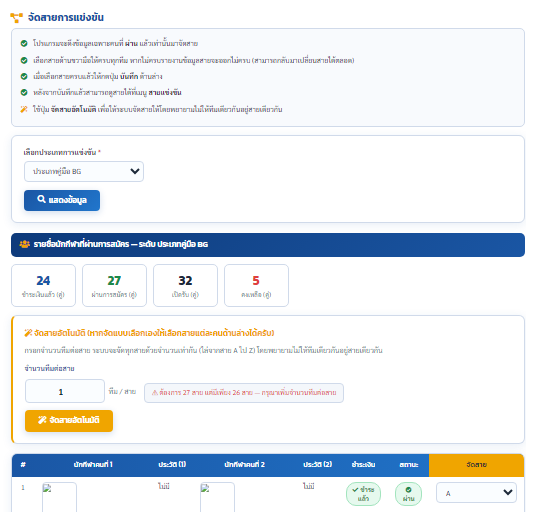The height and width of the screenshot is (512, 535).
Task: Click the people group icon in blue header
Action: tap(25, 244)
